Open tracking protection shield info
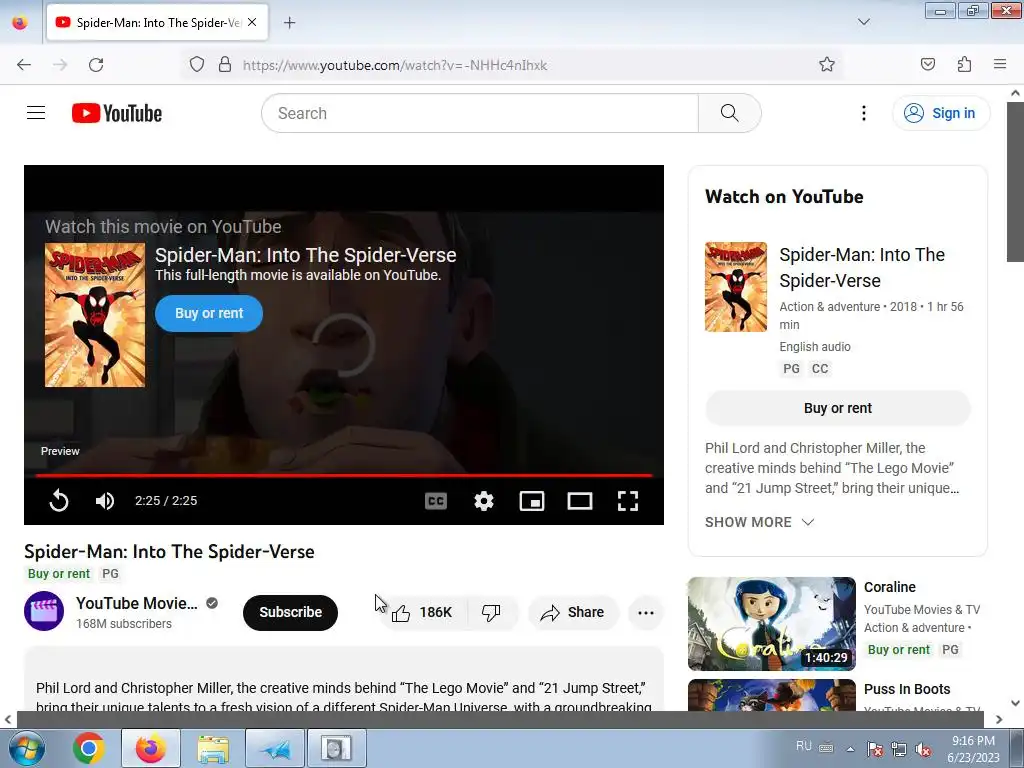 tap(197, 65)
